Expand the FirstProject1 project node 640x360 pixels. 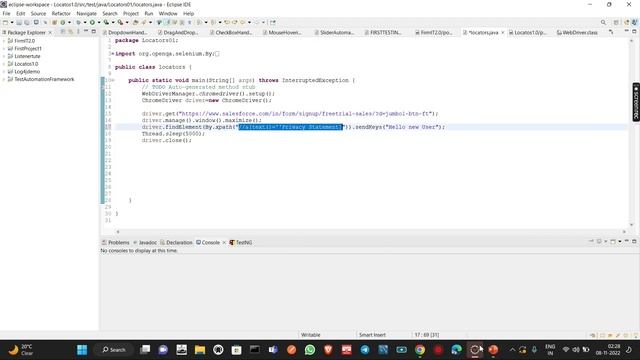click(4, 49)
